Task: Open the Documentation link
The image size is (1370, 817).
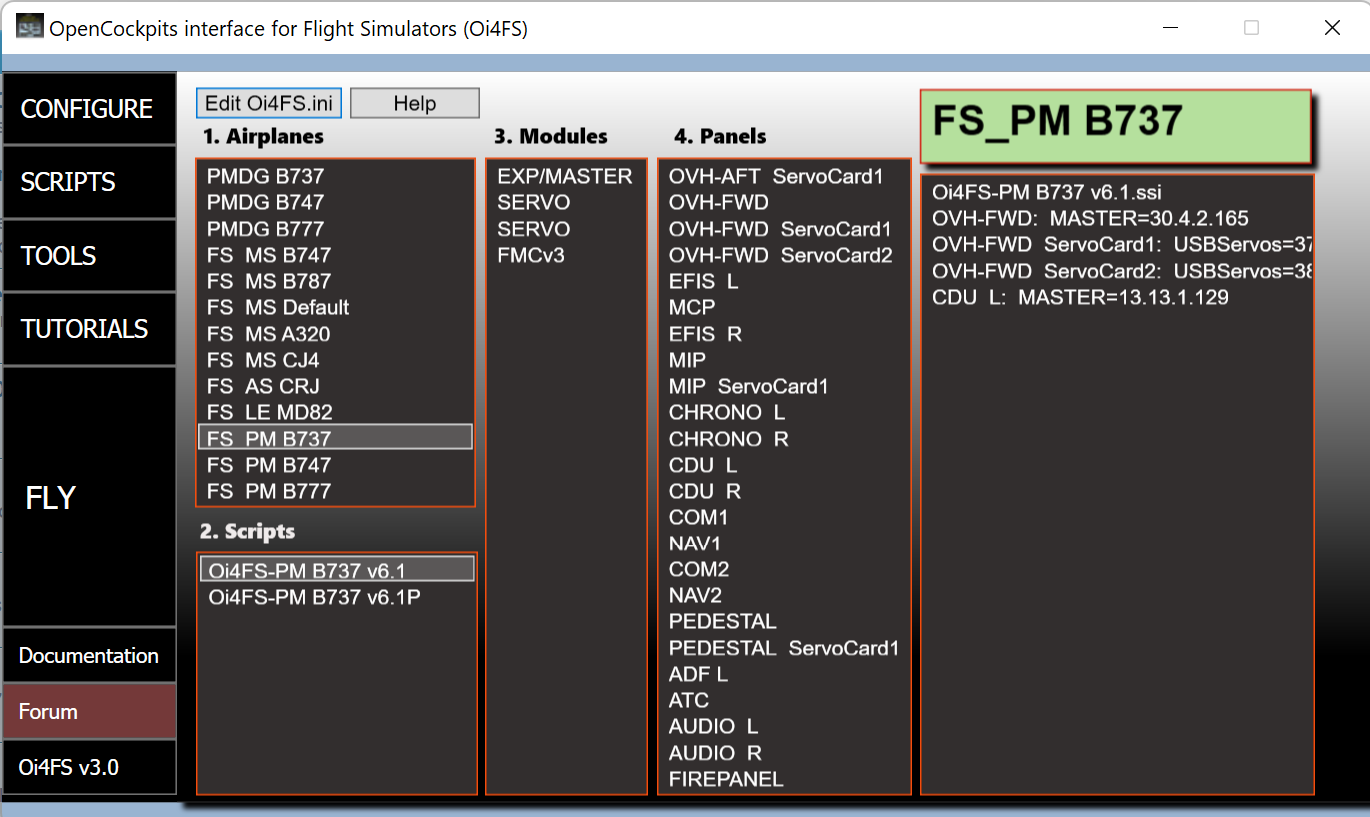Action: [x=89, y=656]
